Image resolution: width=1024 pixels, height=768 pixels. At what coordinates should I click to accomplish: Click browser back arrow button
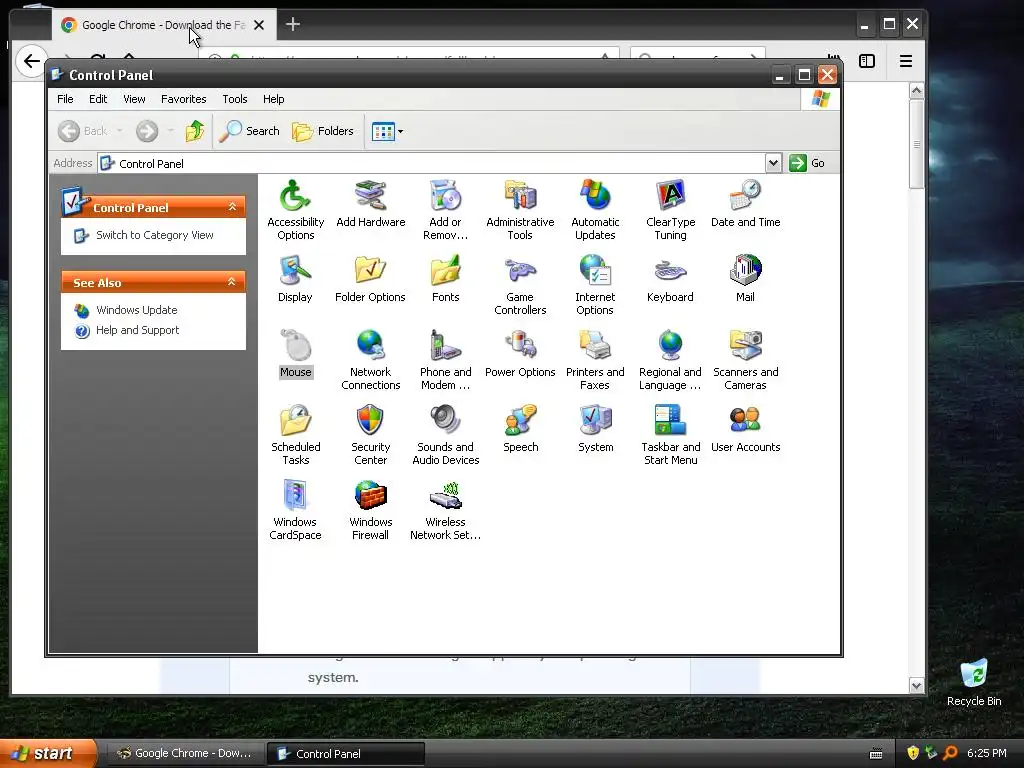(x=31, y=61)
